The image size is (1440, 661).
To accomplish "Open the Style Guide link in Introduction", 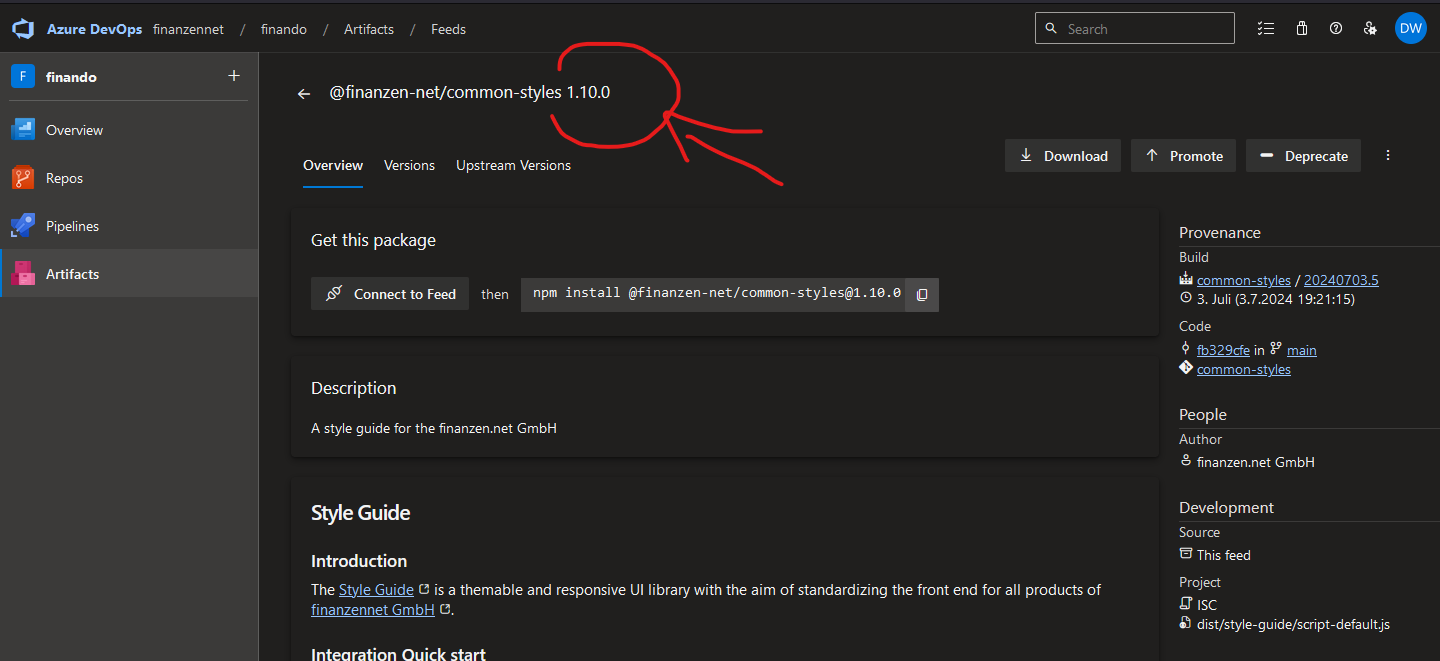I will (376, 590).
